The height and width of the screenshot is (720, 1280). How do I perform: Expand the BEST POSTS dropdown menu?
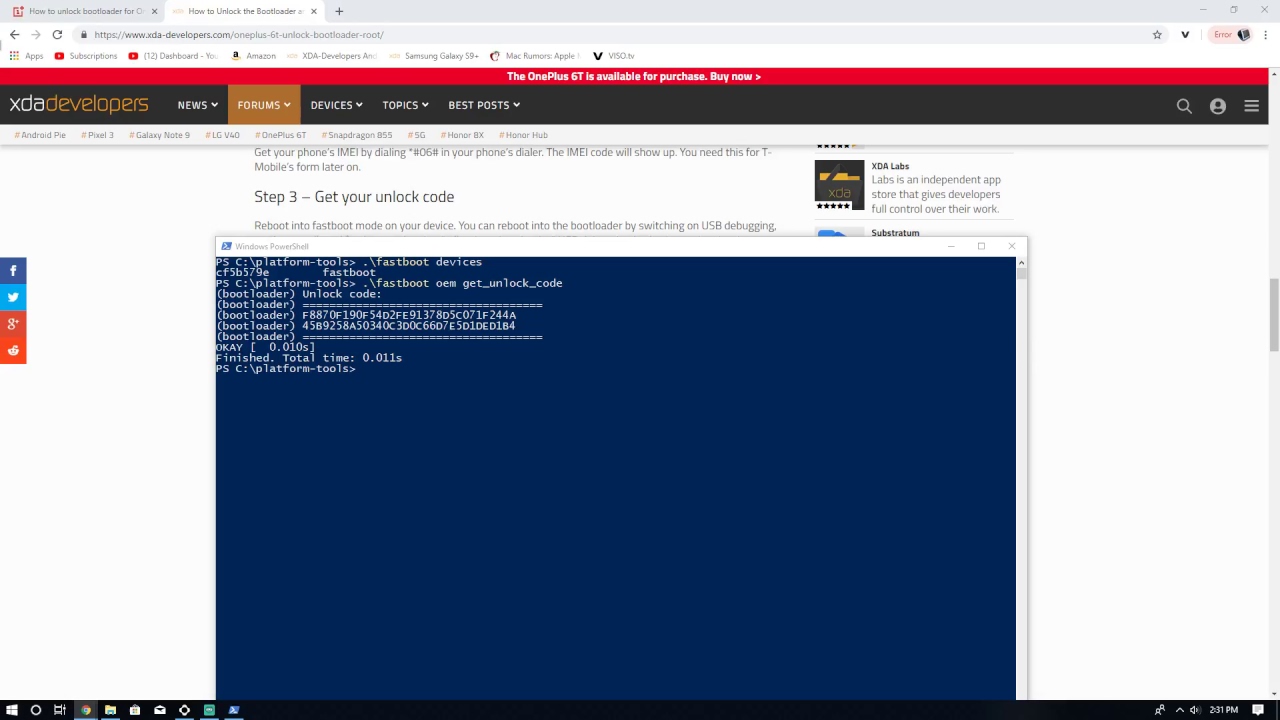point(484,105)
